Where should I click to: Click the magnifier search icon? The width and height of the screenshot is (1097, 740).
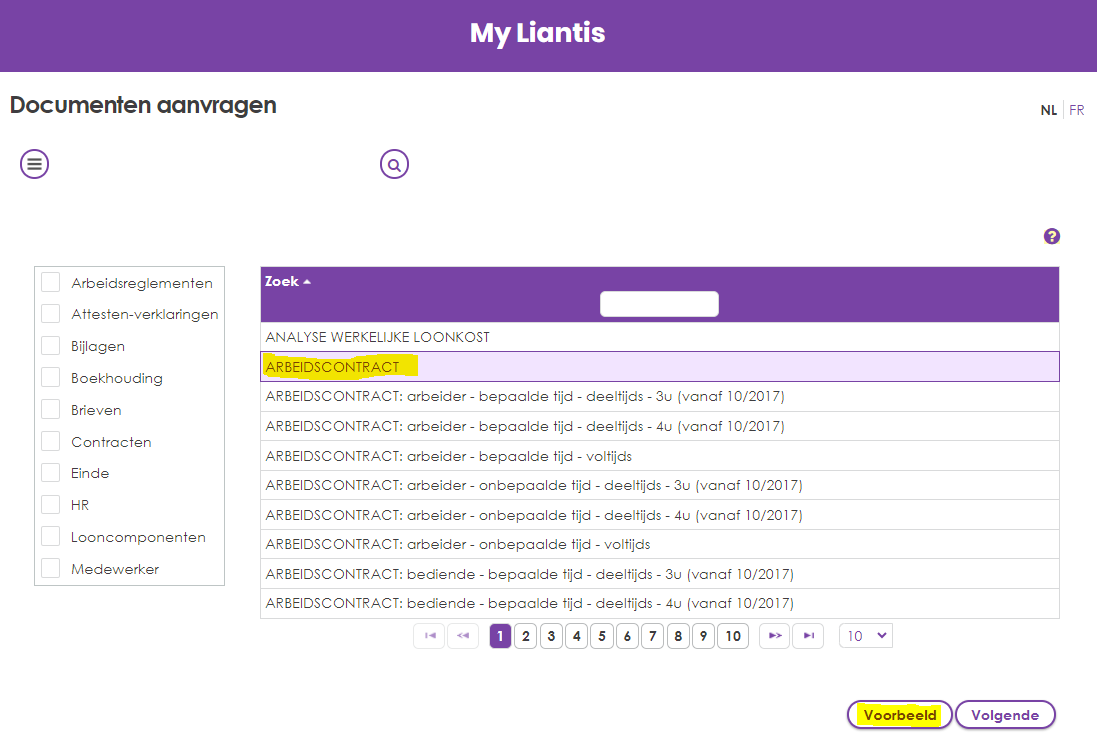pyautogui.click(x=395, y=164)
